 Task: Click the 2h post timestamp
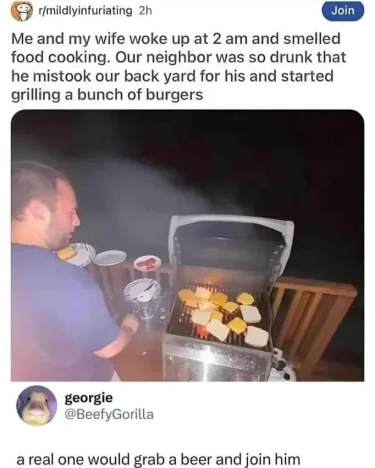[145, 11]
